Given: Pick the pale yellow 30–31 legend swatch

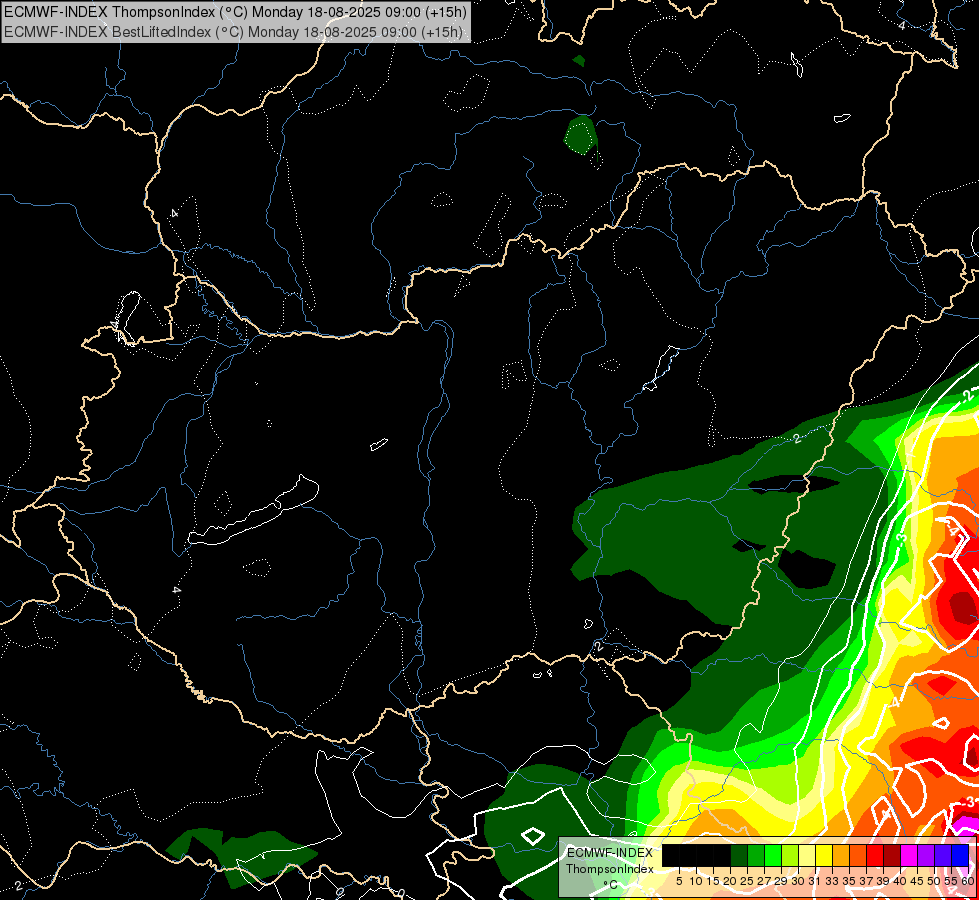Looking at the screenshot, I should click(x=807, y=855).
